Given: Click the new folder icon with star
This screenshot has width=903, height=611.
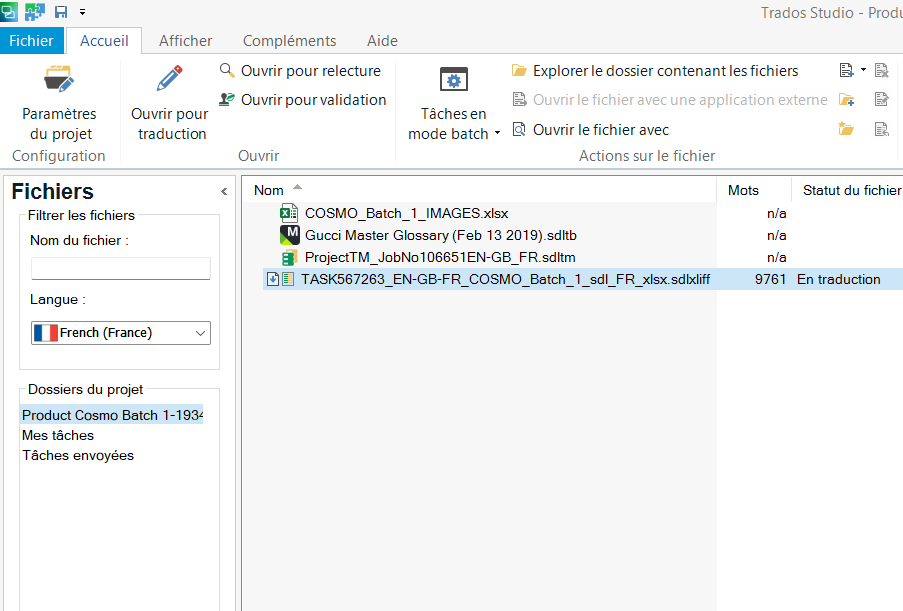Looking at the screenshot, I should (x=846, y=128).
